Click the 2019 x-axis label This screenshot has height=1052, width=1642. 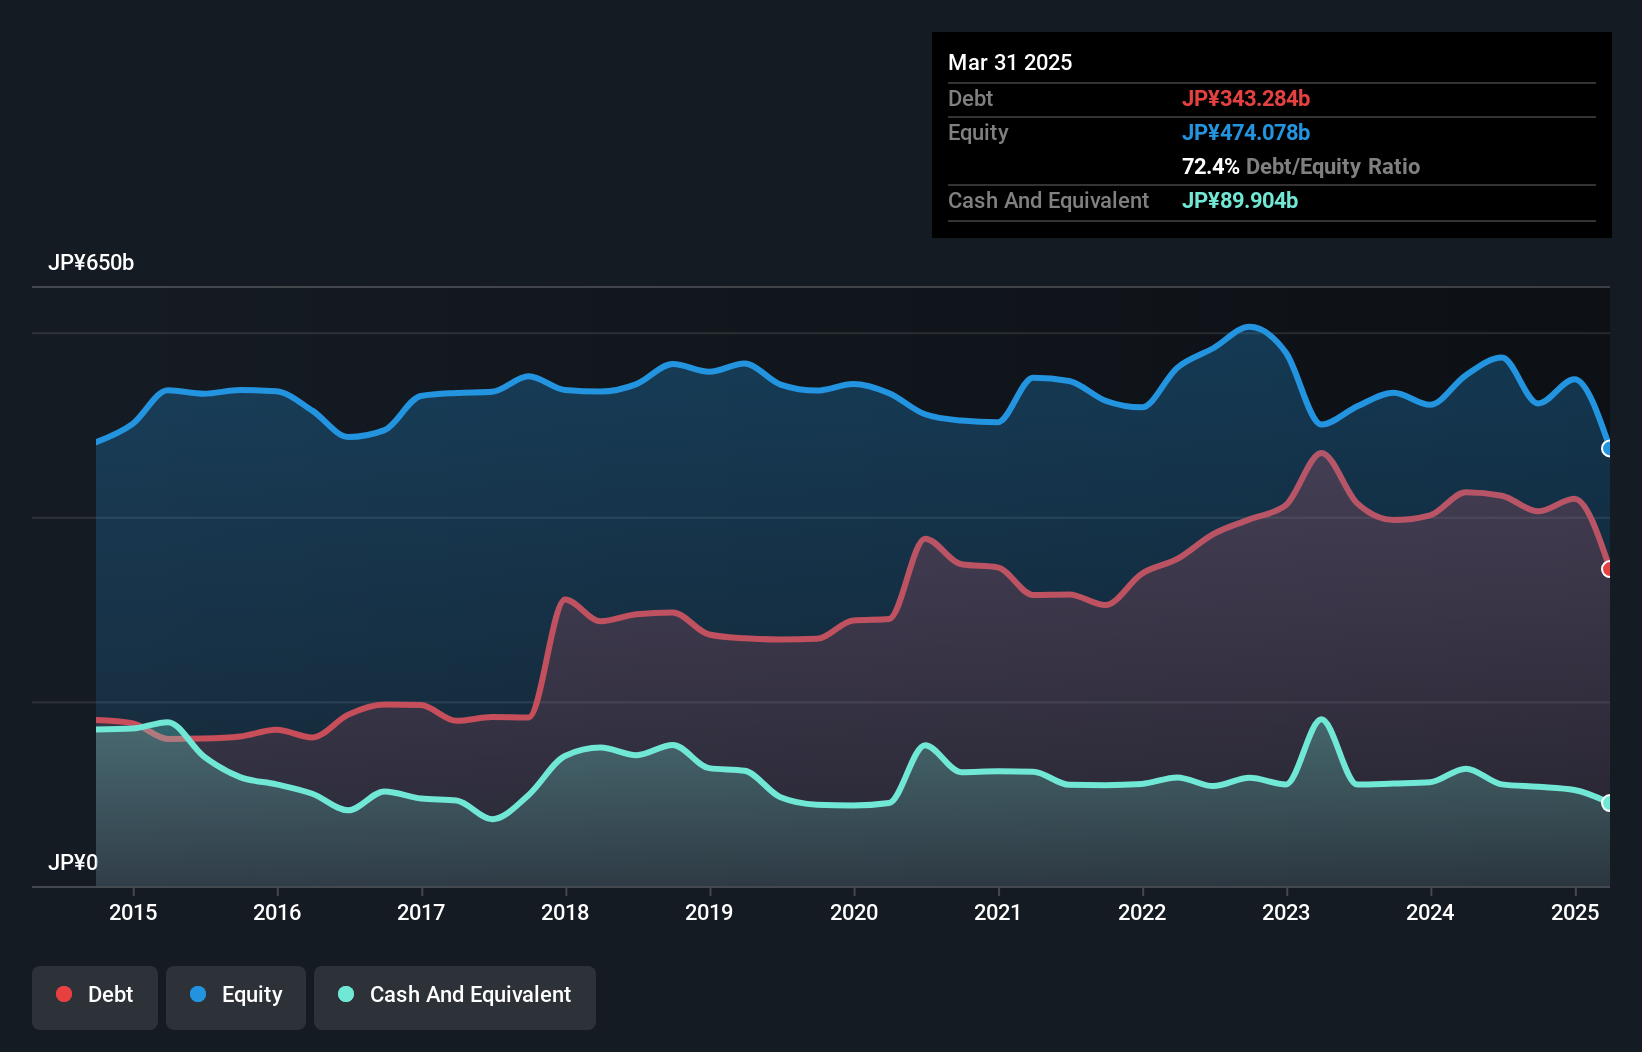coord(709,912)
